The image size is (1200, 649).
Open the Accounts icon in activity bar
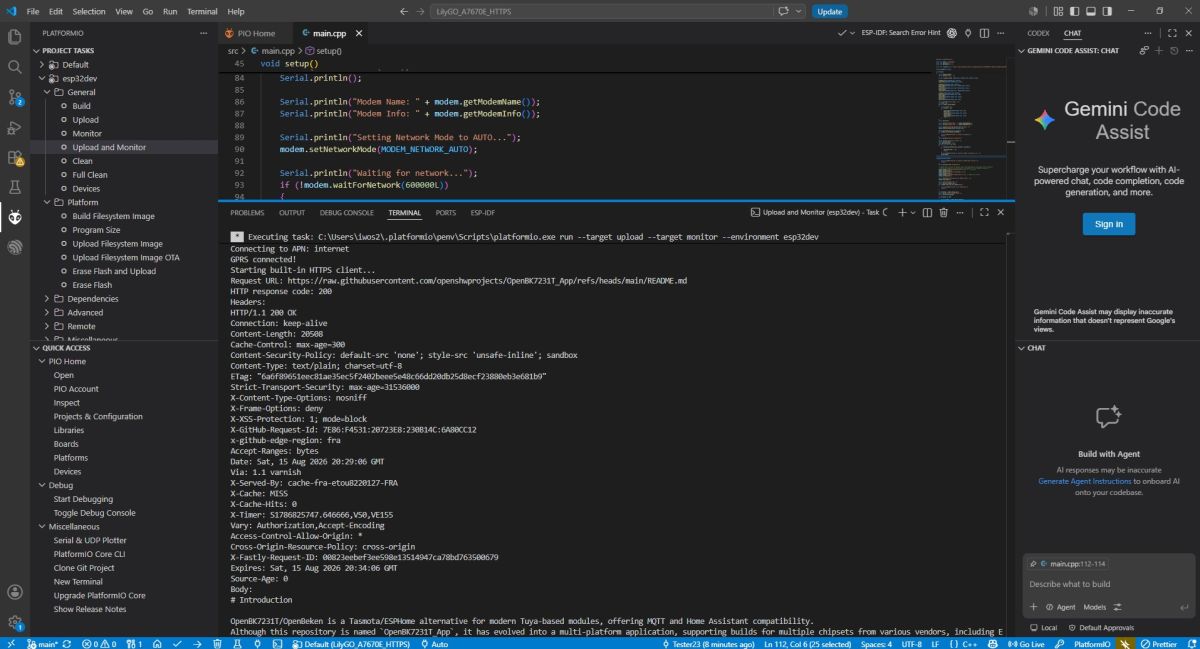click(x=15, y=592)
